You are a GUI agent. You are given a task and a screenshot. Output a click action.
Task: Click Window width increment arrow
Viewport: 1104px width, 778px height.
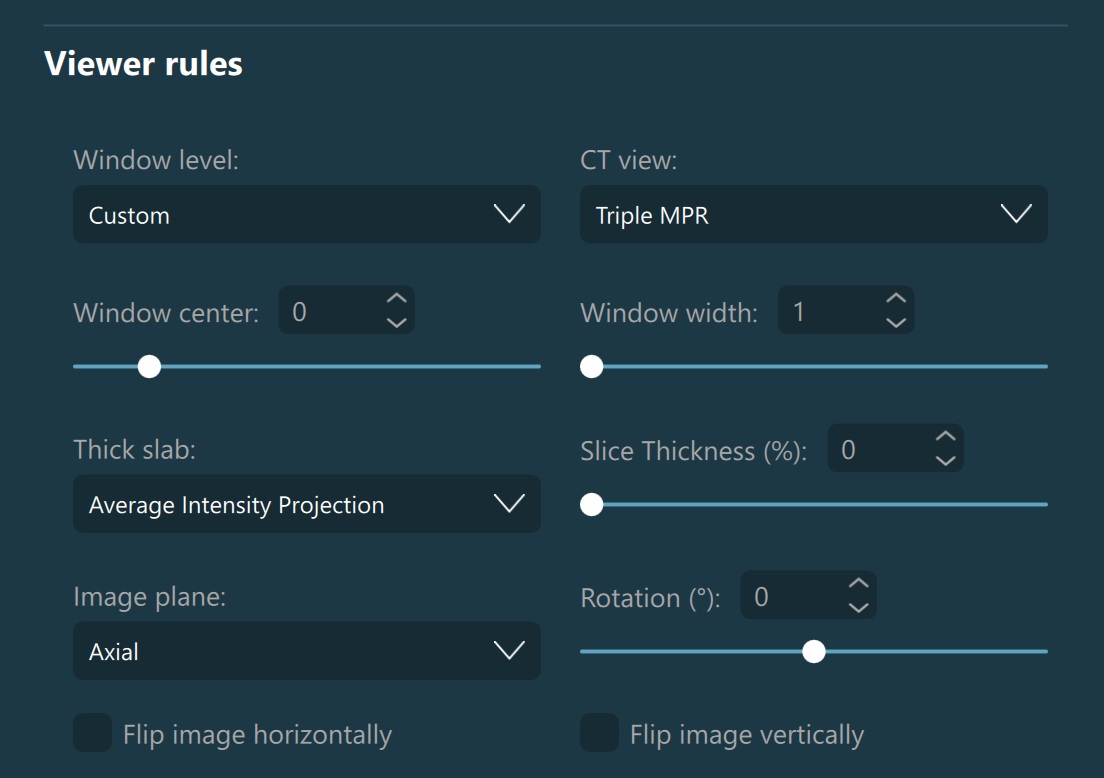[896, 300]
